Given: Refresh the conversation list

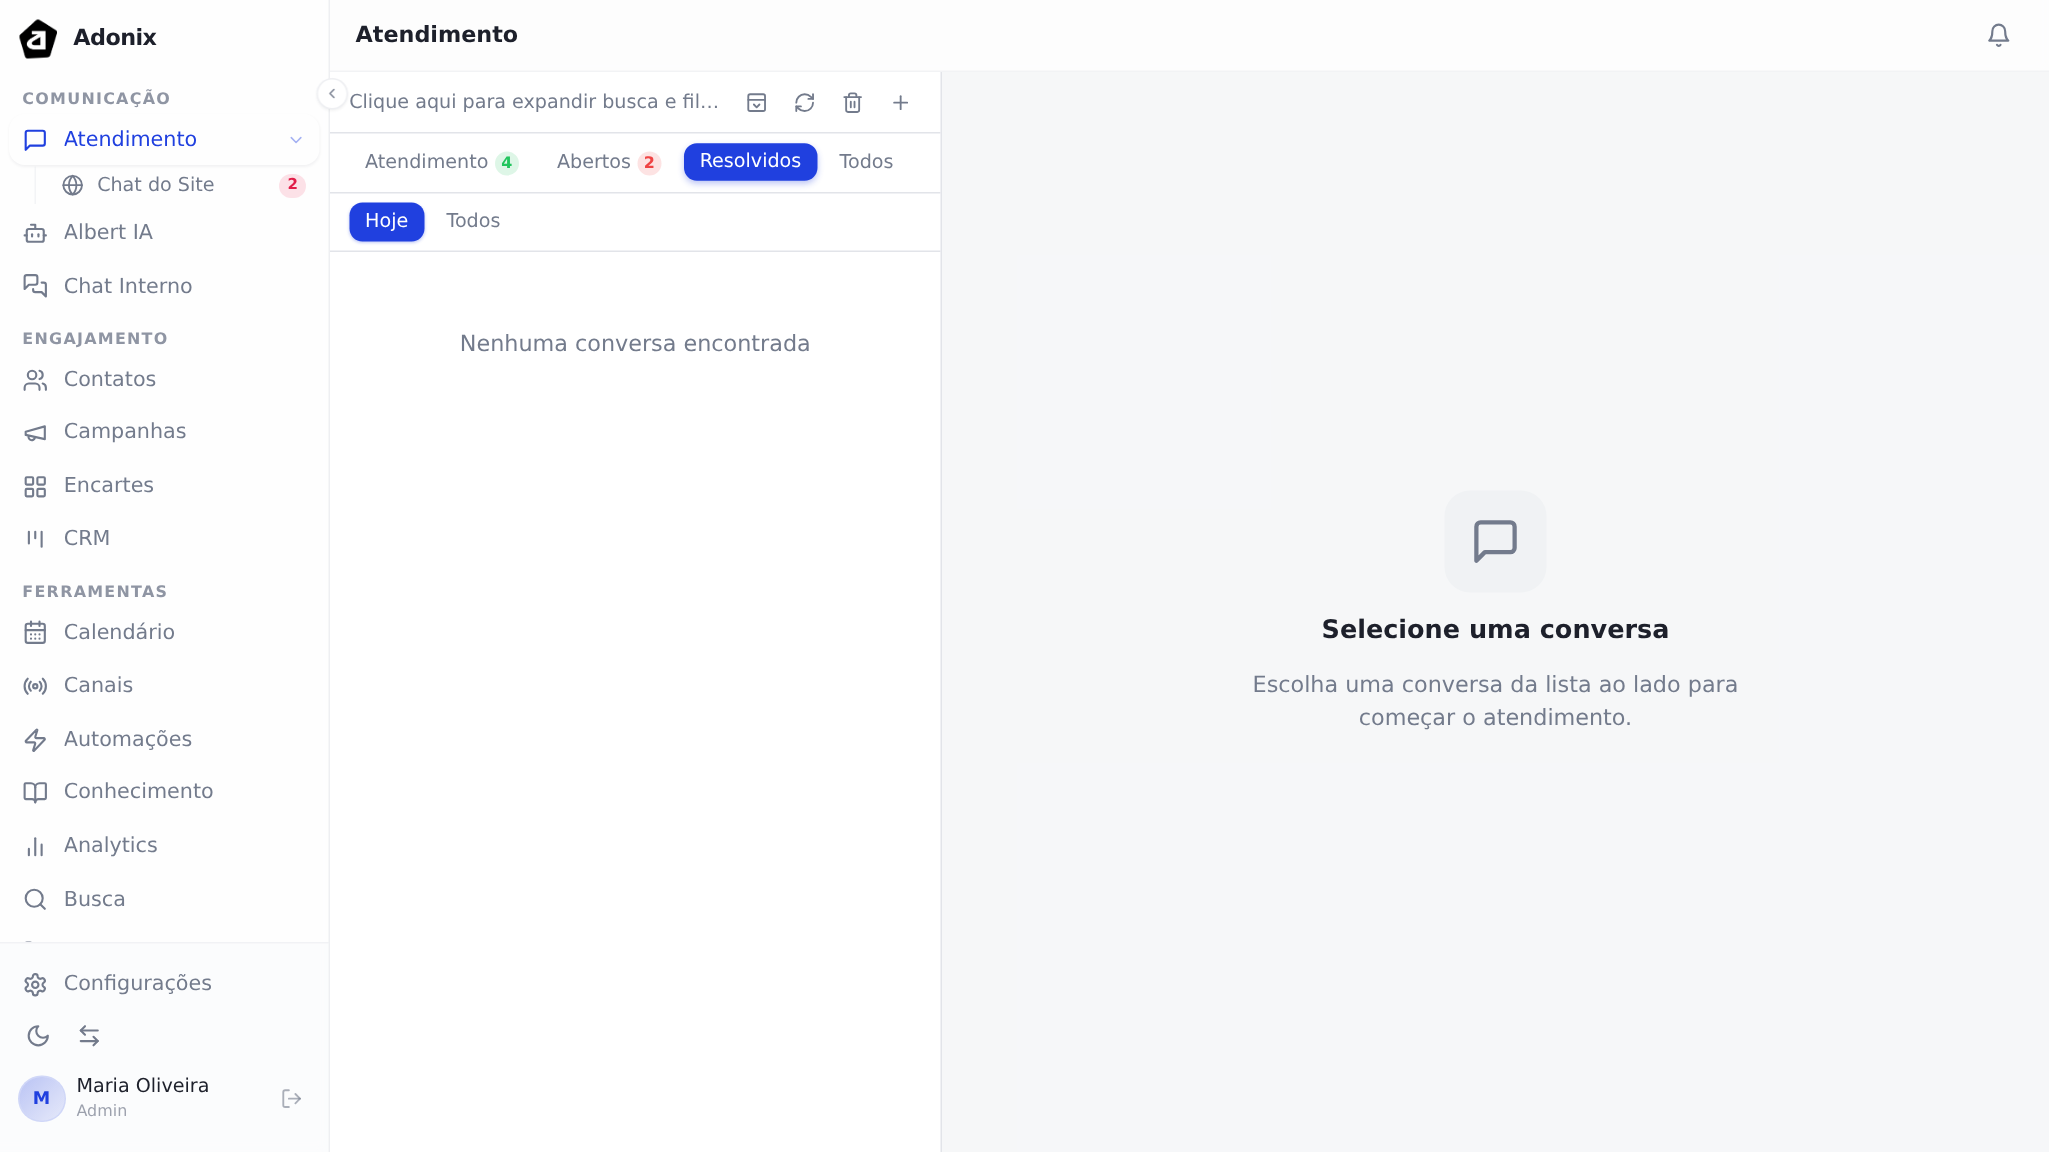Looking at the screenshot, I should click(x=805, y=103).
